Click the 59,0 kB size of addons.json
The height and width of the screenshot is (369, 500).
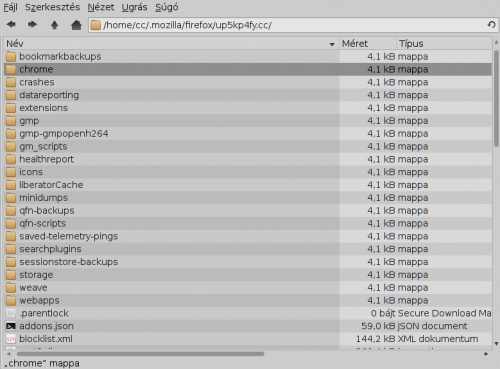click(x=378, y=326)
